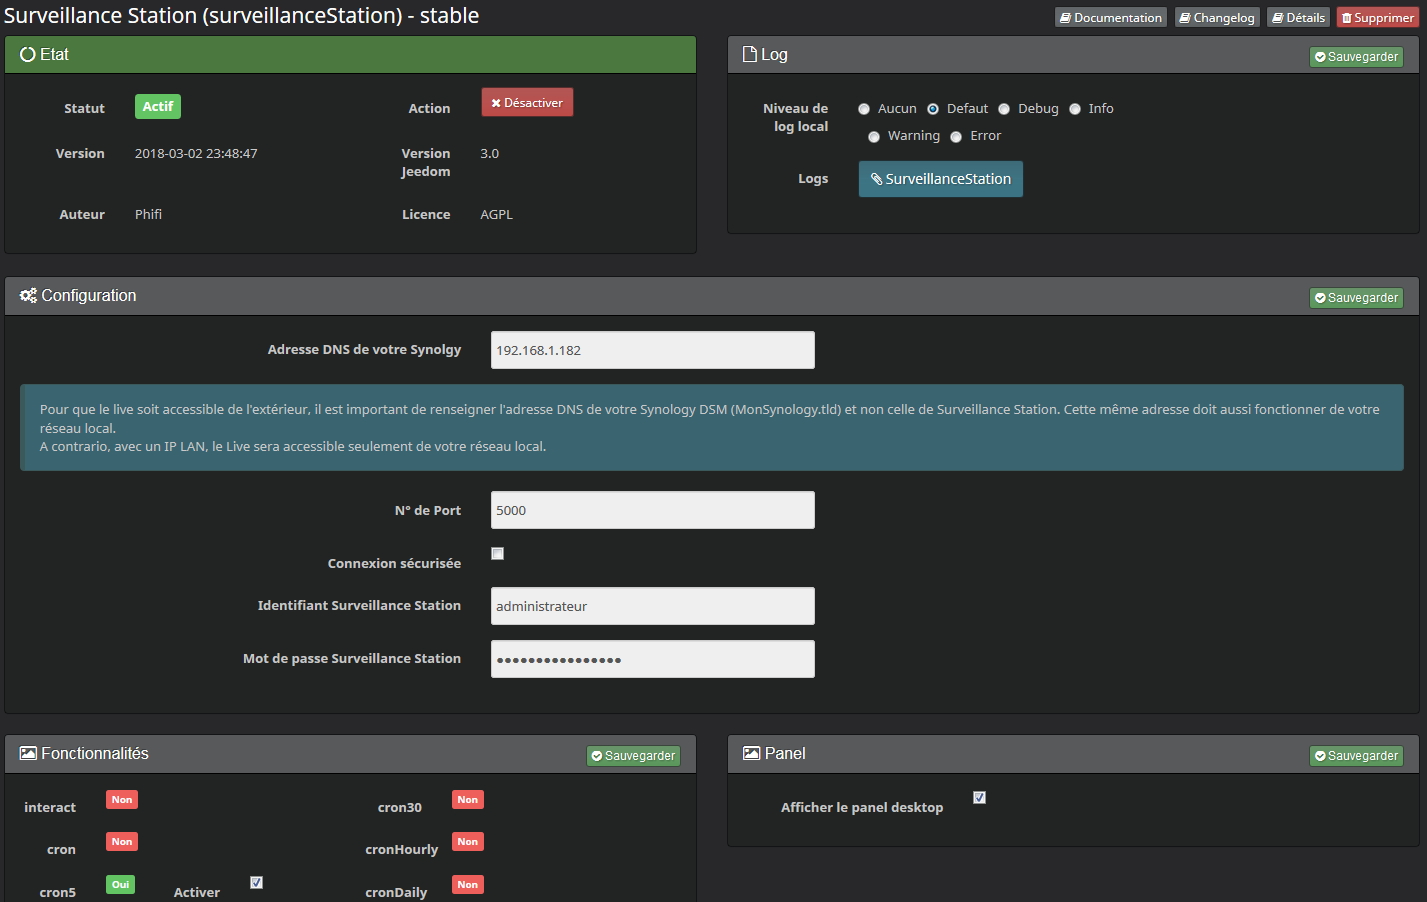The height and width of the screenshot is (902, 1427).
Task: Click the cronHourly Non badge
Action: (x=468, y=842)
